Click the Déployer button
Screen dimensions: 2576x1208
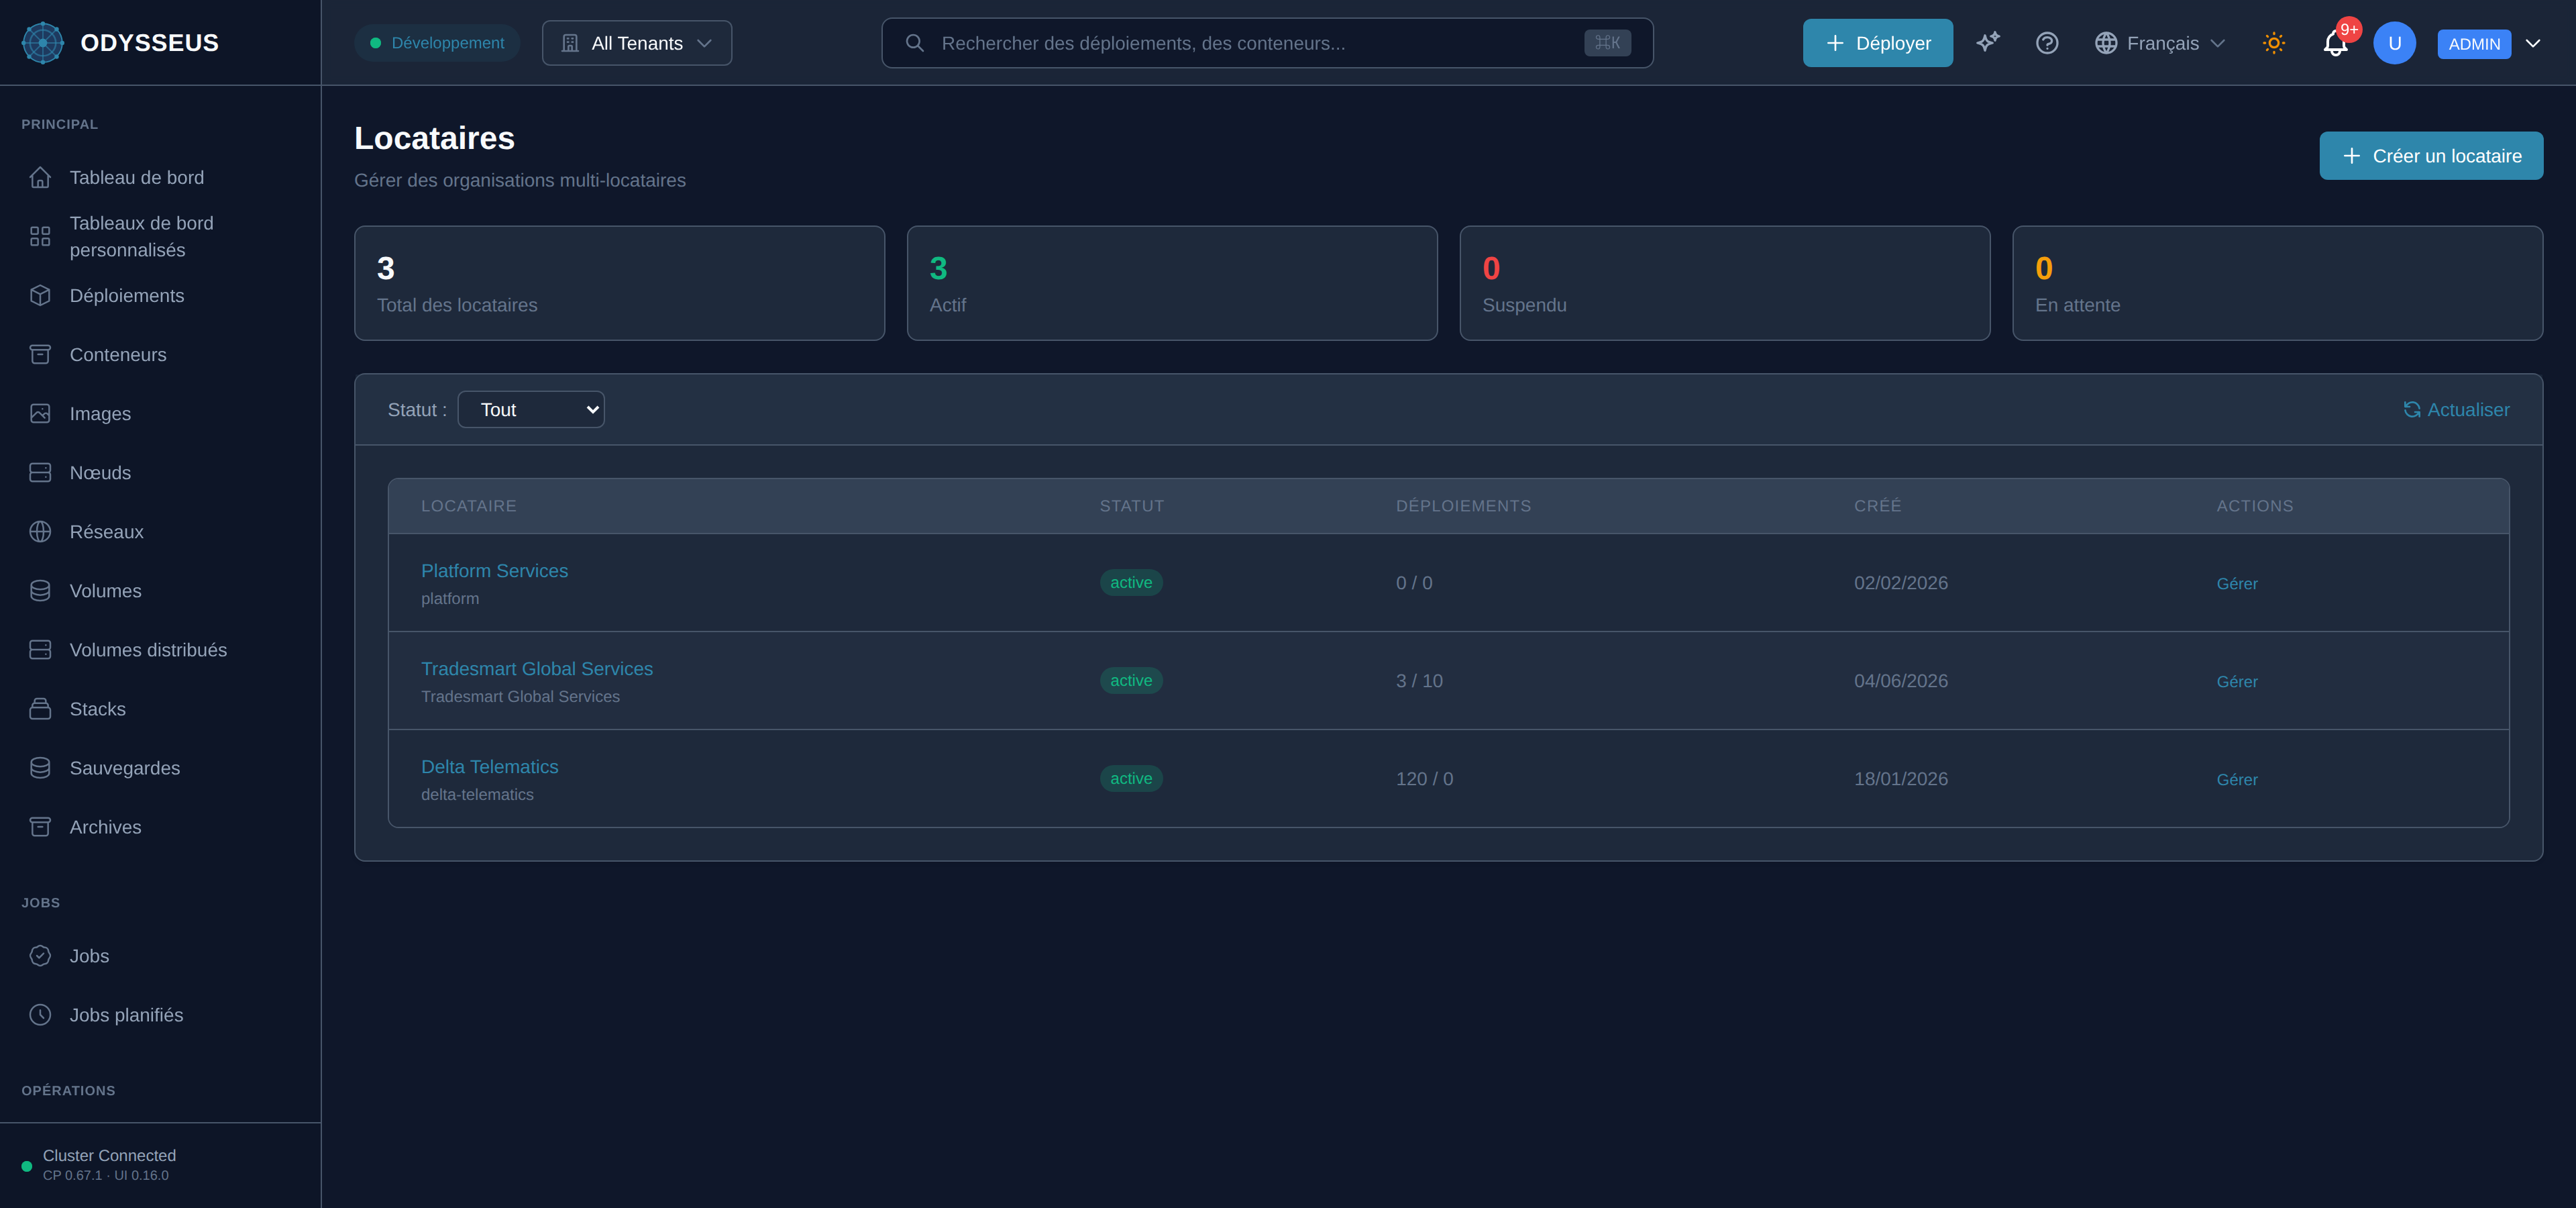pyautogui.click(x=1877, y=43)
